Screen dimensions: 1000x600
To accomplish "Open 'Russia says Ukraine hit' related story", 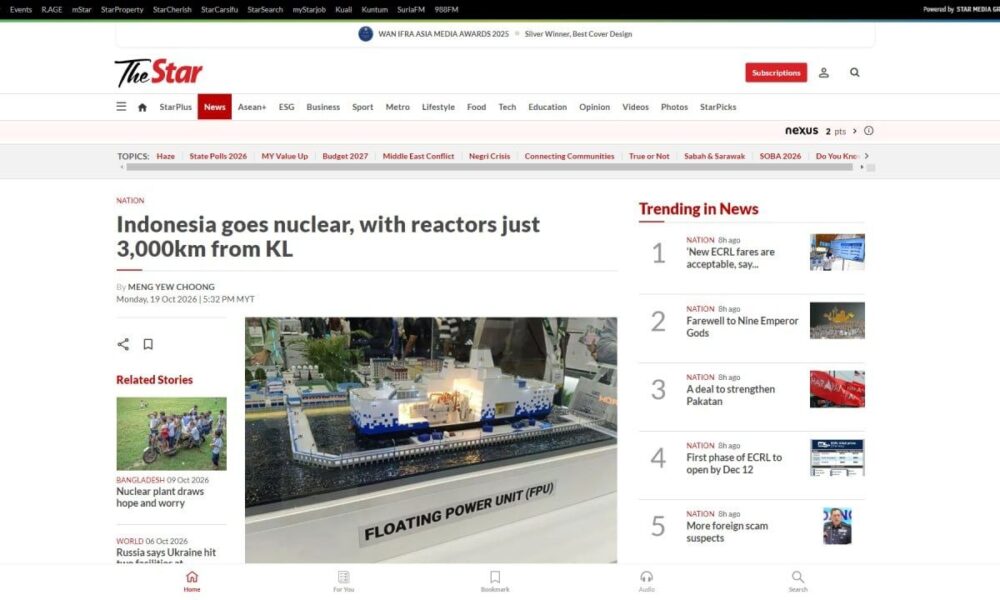I will (166, 555).
